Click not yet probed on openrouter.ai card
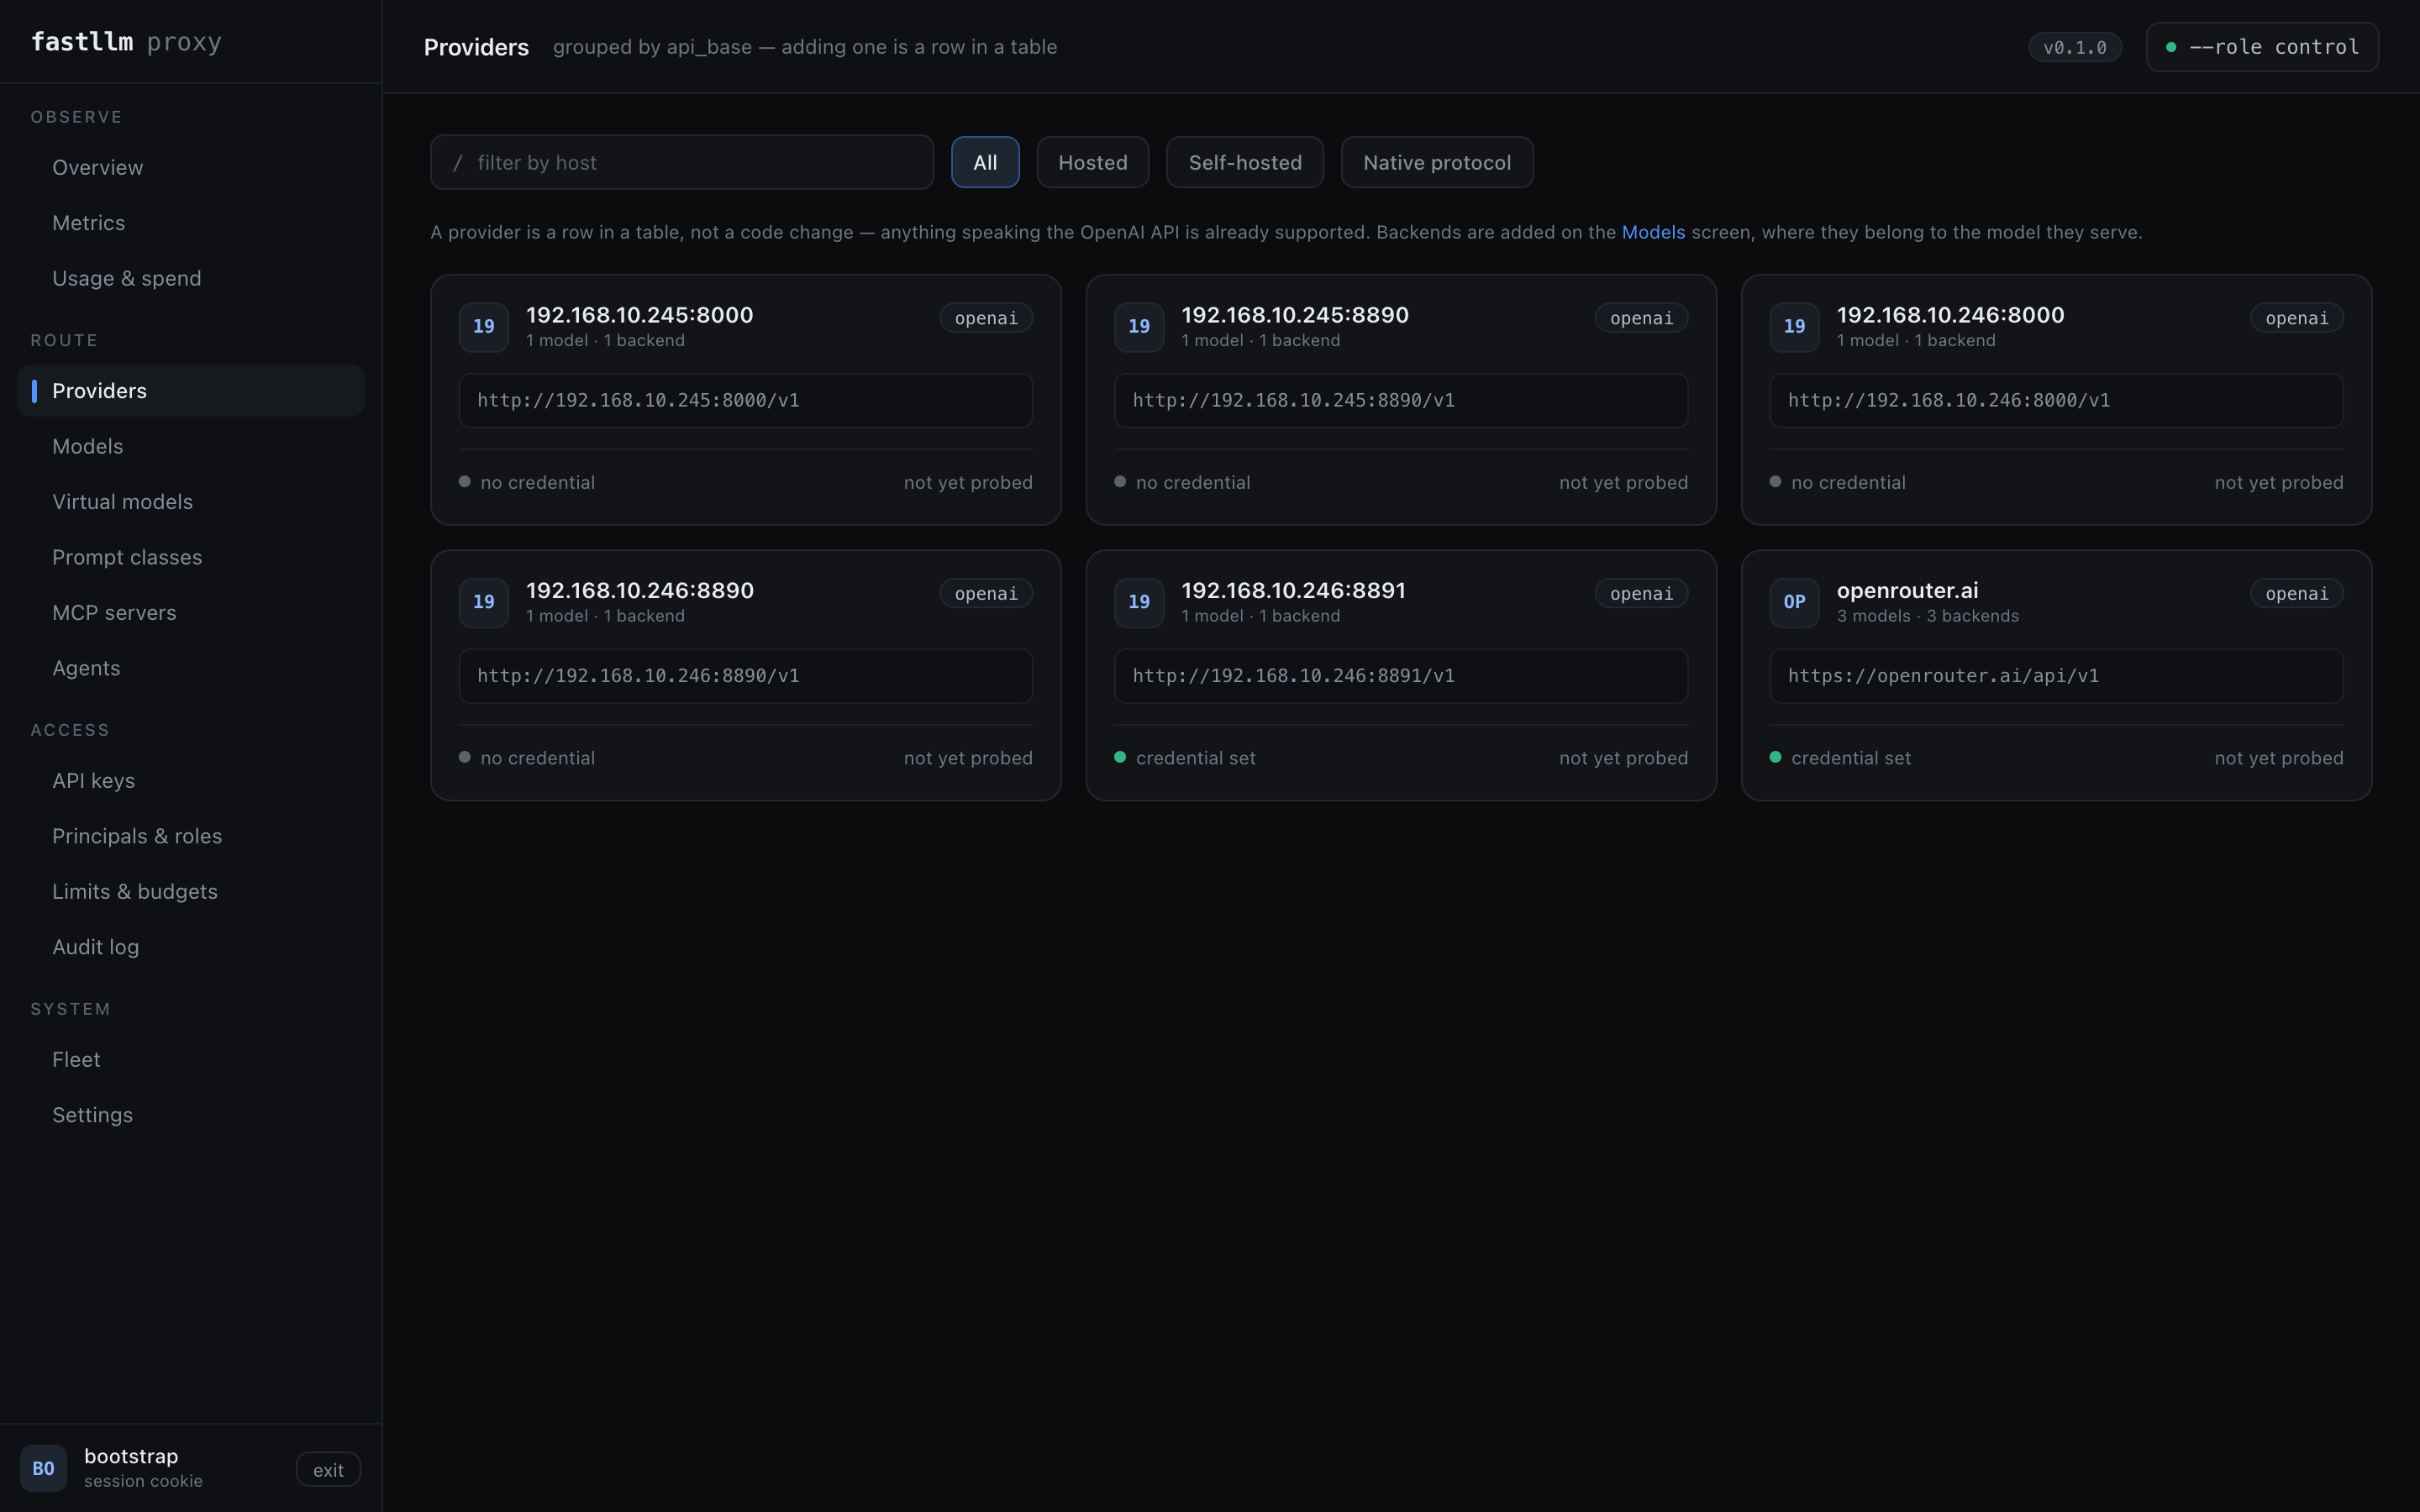 [x=2279, y=758]
